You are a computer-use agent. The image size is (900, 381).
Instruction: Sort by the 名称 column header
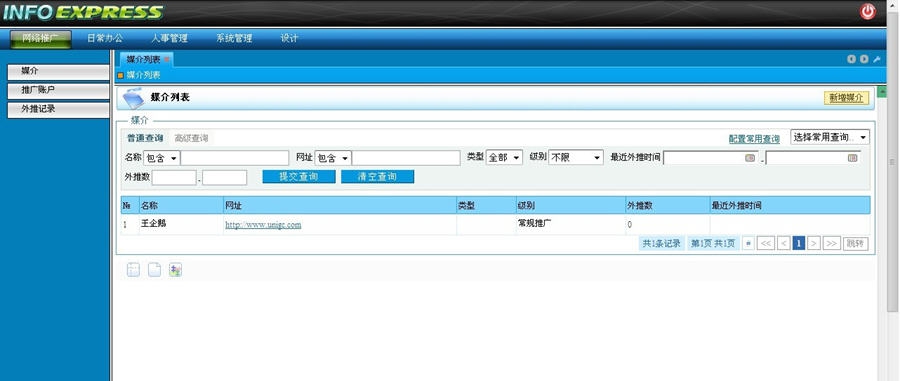(x=181, y=205)
